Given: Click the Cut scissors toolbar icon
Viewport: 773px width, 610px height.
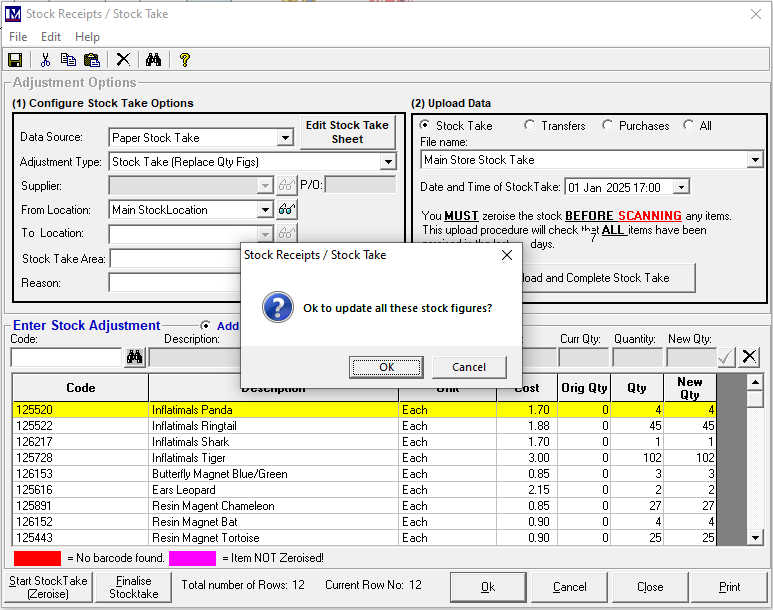Looking at the screenshot, I should pyautogui.click(x=45, y=60).
